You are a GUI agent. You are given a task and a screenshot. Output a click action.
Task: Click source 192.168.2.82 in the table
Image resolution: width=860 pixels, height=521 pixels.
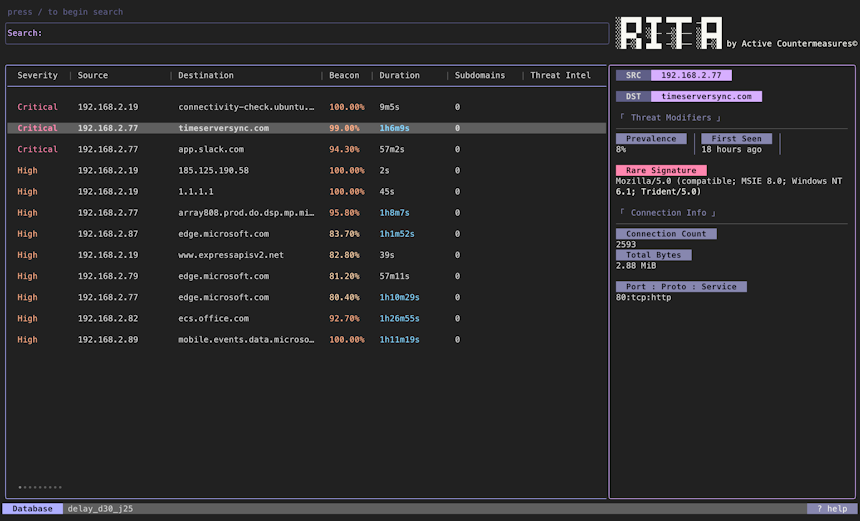tap(108, 318)
